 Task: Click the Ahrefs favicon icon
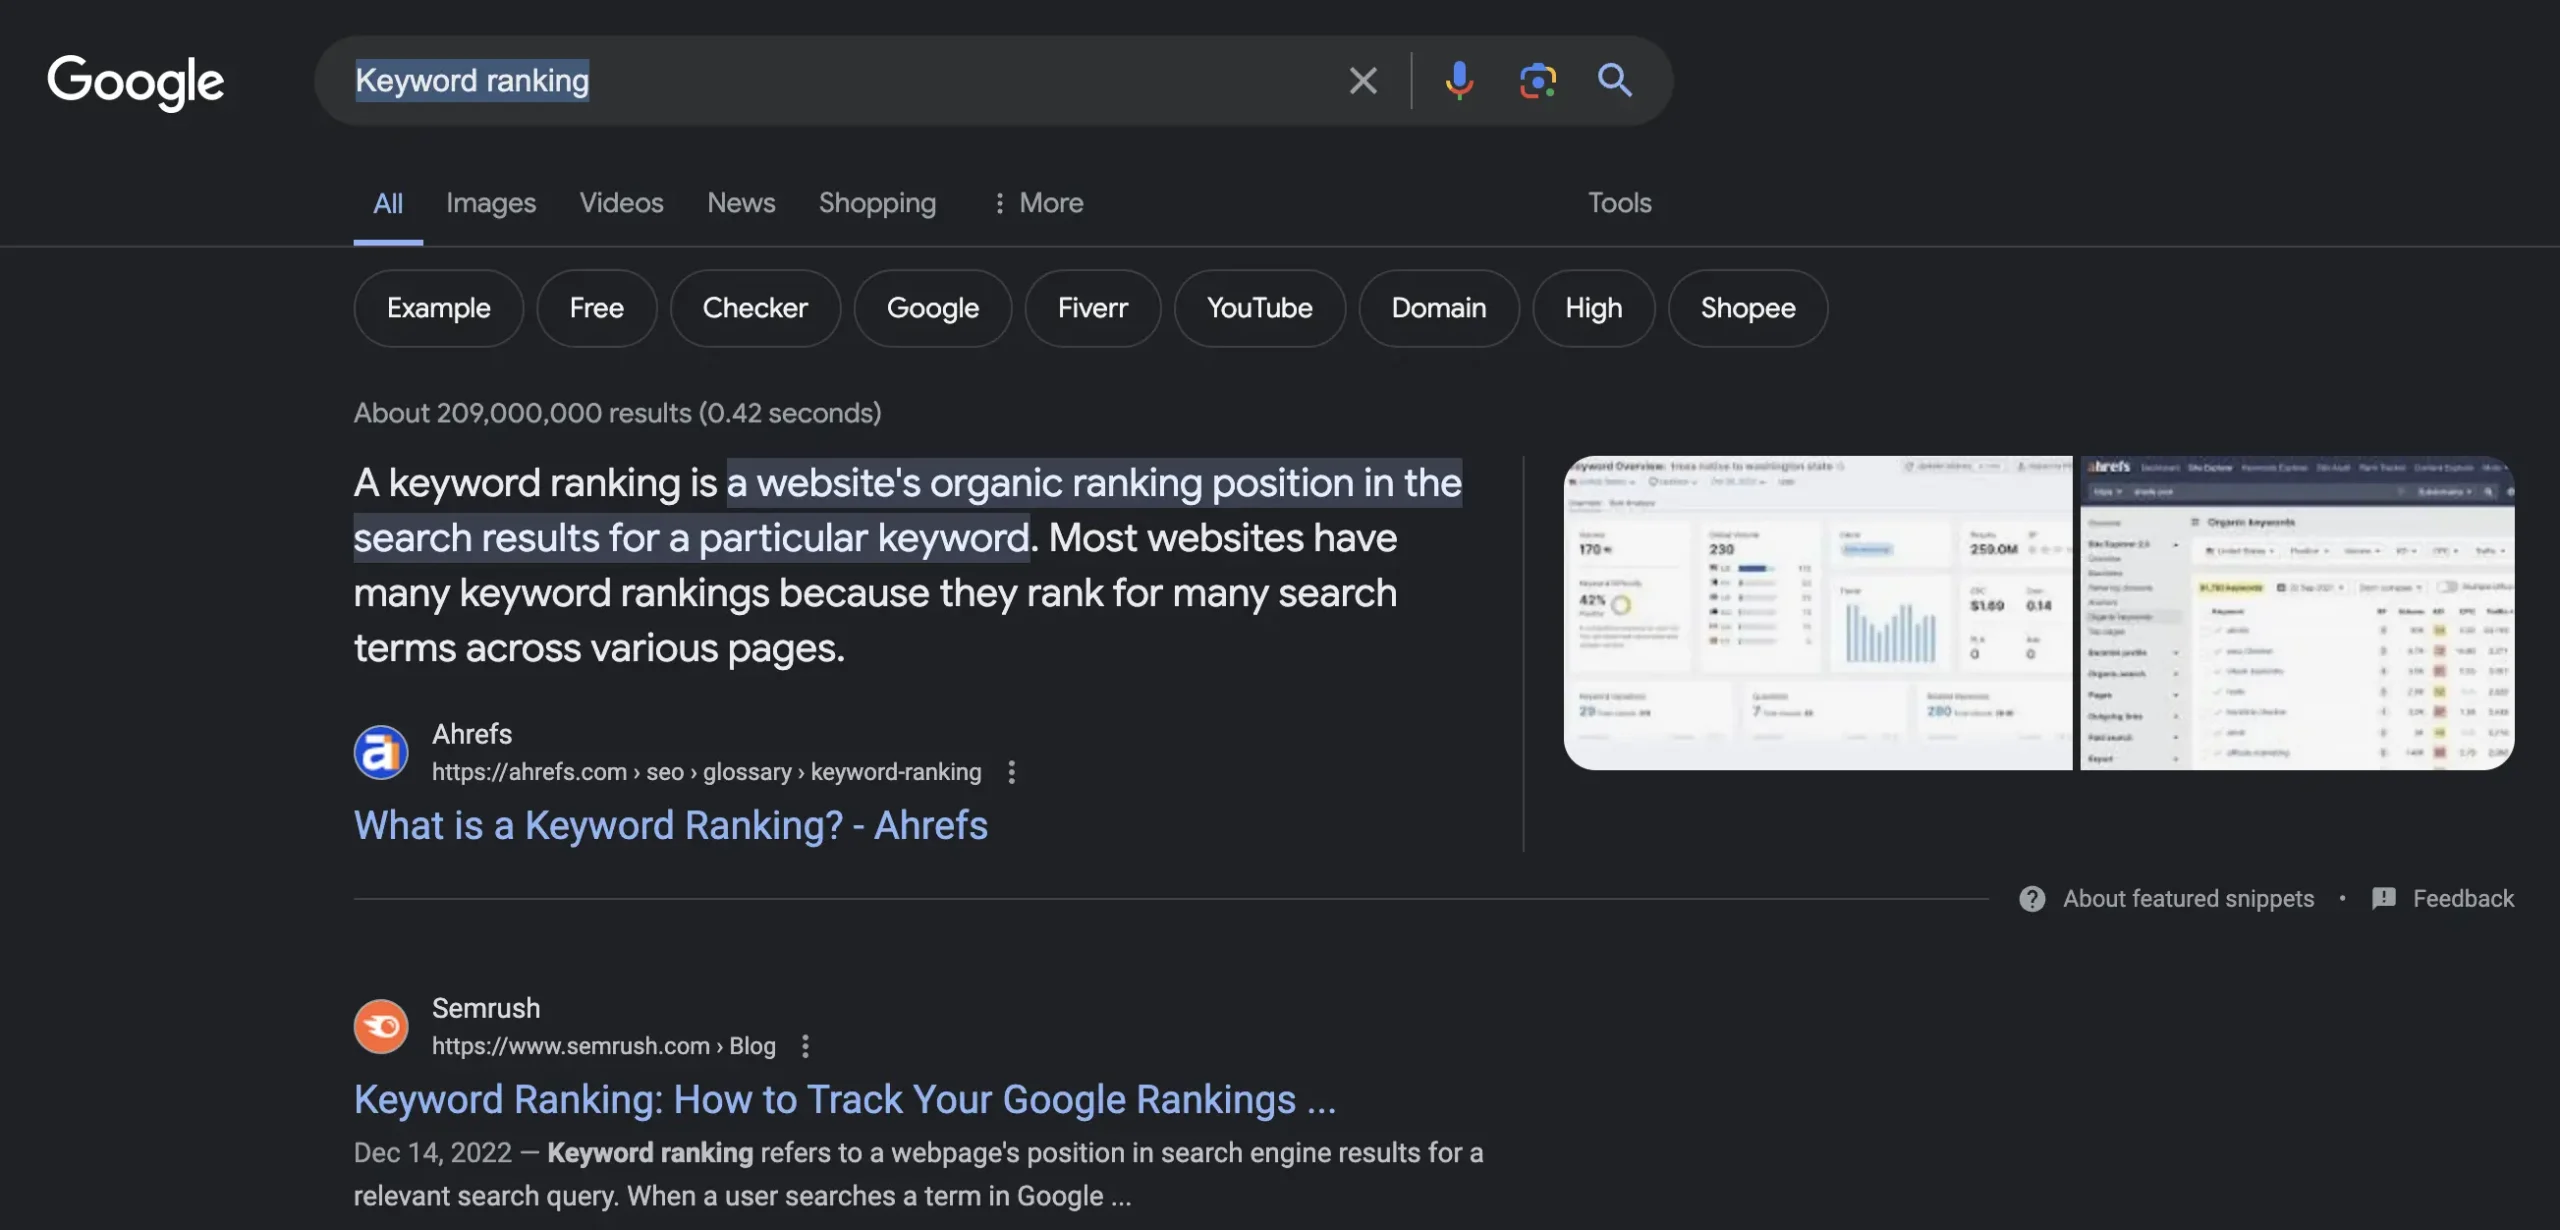(381, 752)
